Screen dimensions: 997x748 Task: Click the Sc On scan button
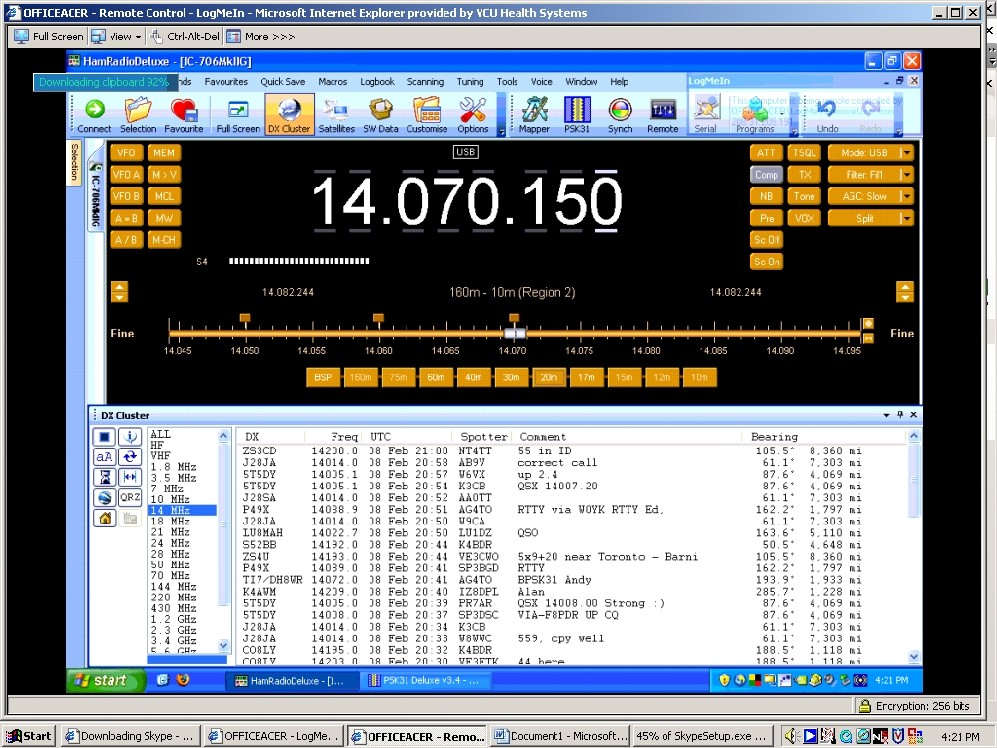[766, 261]
